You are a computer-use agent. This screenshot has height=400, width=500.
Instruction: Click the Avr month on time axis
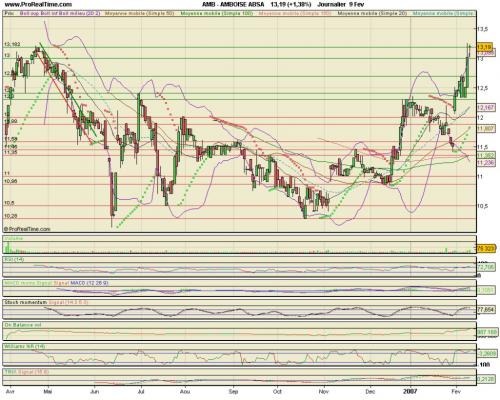pyautogui.click(x=10, y=391)
